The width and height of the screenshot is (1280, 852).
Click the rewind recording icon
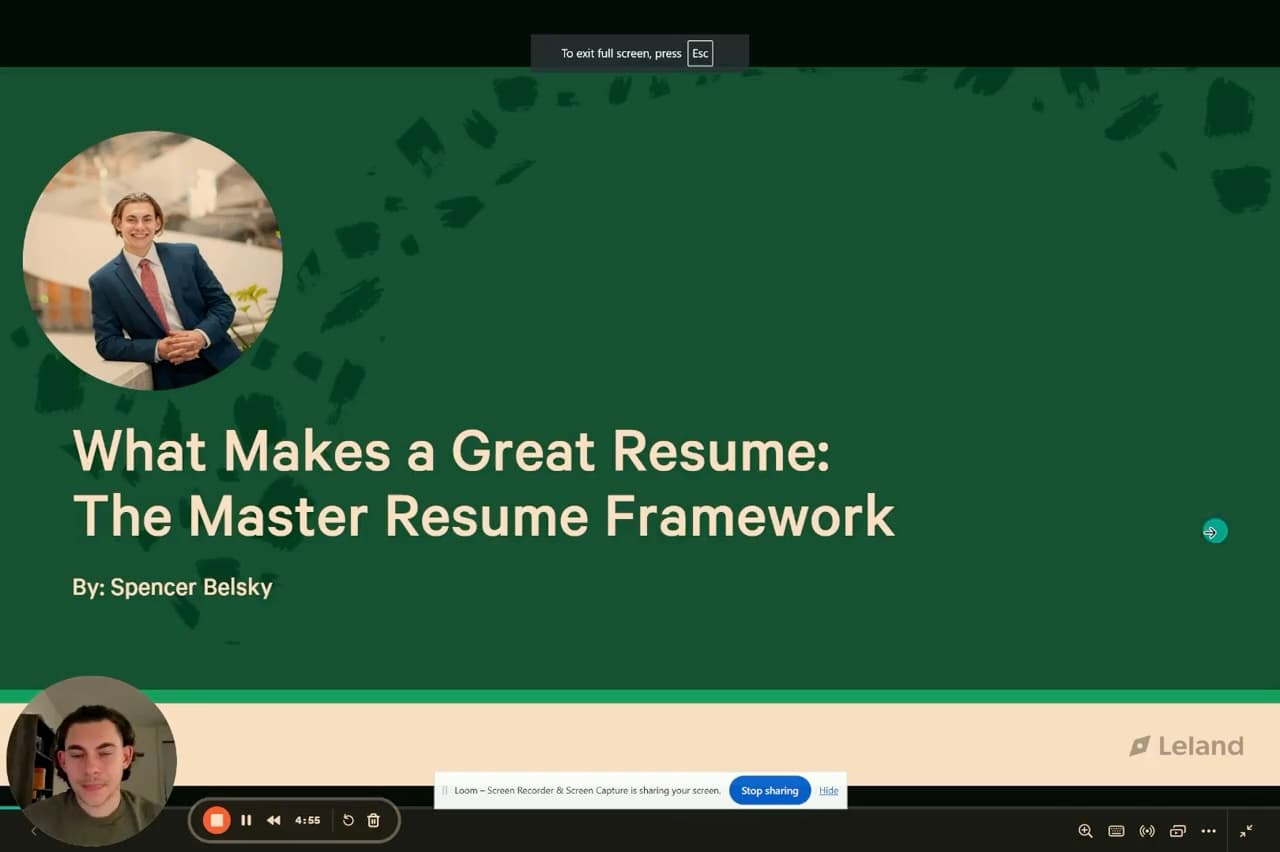(x=273, y=820)
